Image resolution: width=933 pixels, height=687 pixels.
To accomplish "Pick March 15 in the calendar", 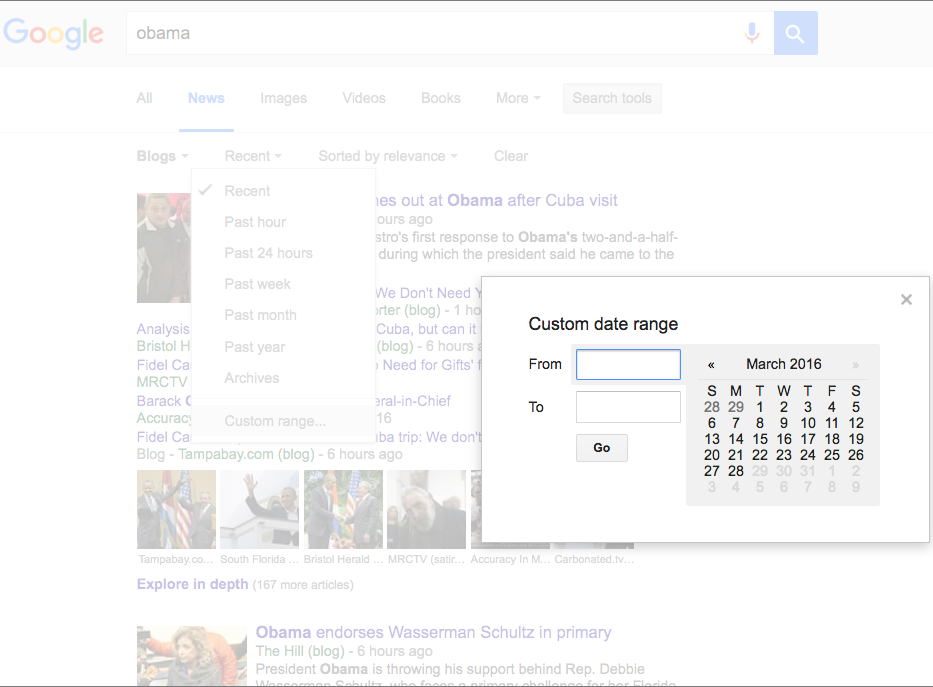I will tap(760, 440).
